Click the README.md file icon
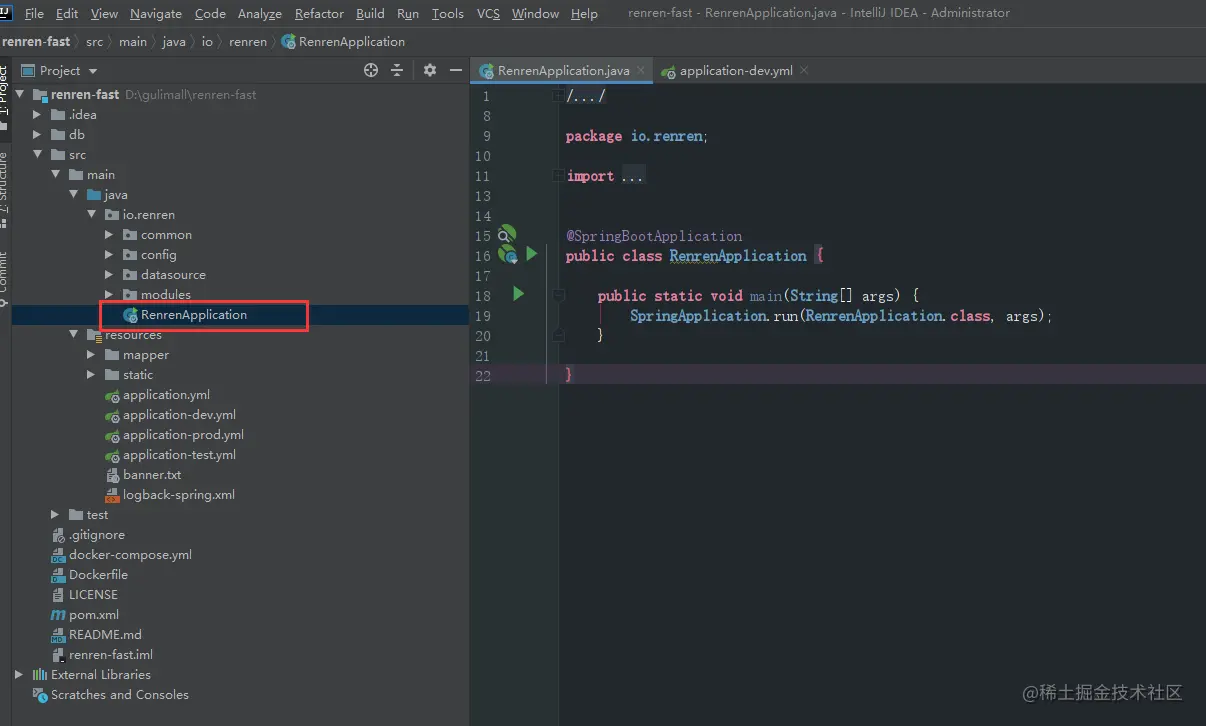The height and width of the screenshot is (726, 1206). pos(58,635)
